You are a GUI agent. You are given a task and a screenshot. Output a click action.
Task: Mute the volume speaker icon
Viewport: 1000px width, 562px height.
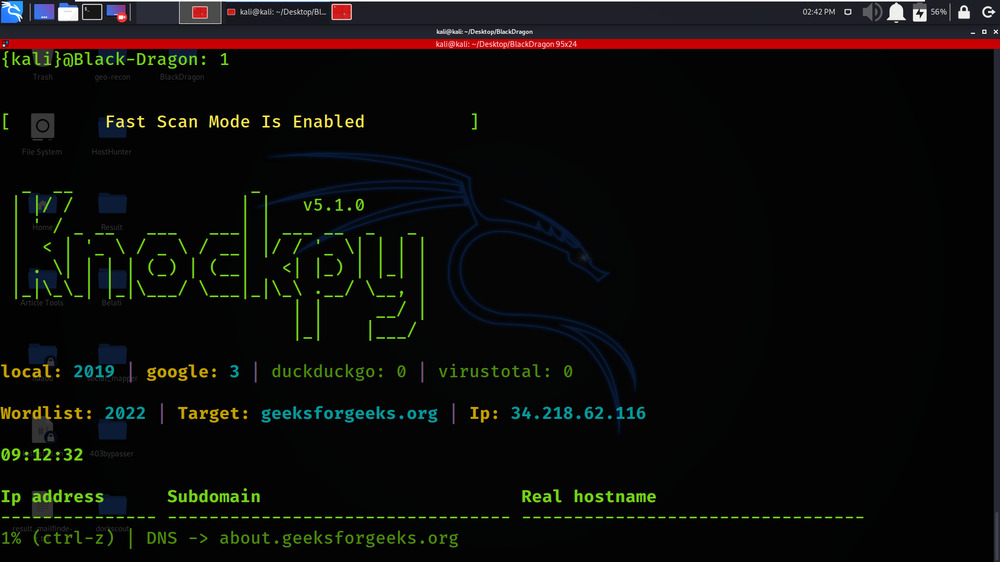[x=872, y=12]
